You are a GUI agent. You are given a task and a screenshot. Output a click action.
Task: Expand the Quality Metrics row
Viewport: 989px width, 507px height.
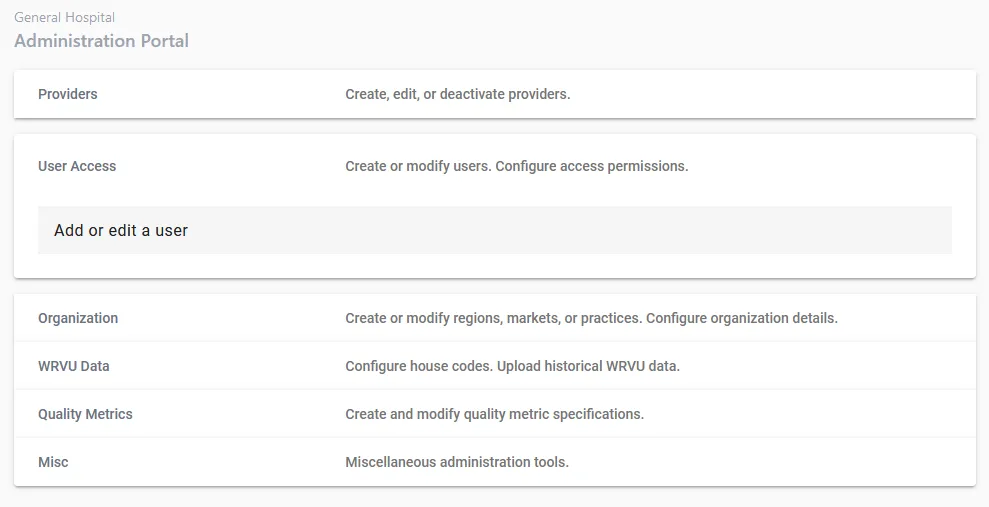pos(85,414)
